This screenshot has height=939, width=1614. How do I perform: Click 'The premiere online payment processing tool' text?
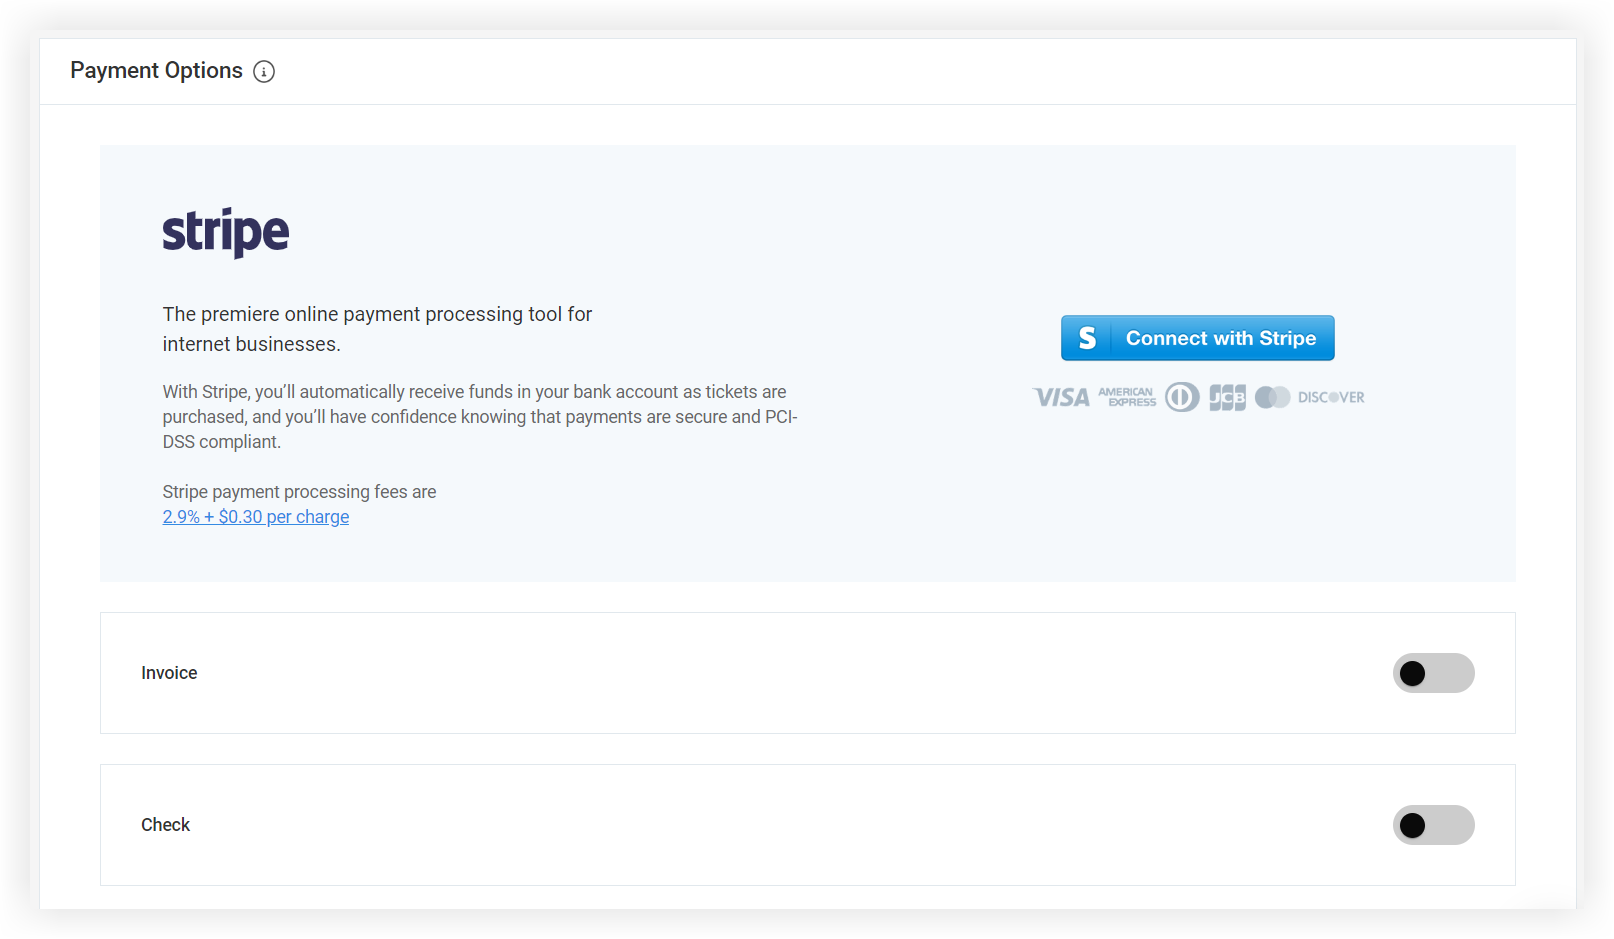pos(377,329)
